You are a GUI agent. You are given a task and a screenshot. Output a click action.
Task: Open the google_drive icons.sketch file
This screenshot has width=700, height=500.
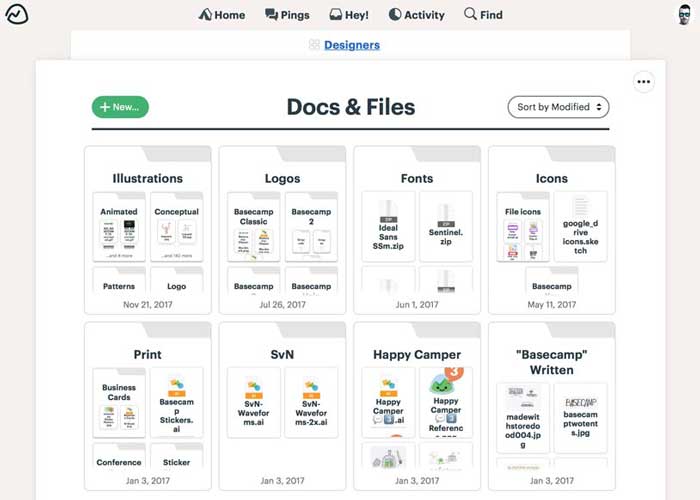pos(580,227)
